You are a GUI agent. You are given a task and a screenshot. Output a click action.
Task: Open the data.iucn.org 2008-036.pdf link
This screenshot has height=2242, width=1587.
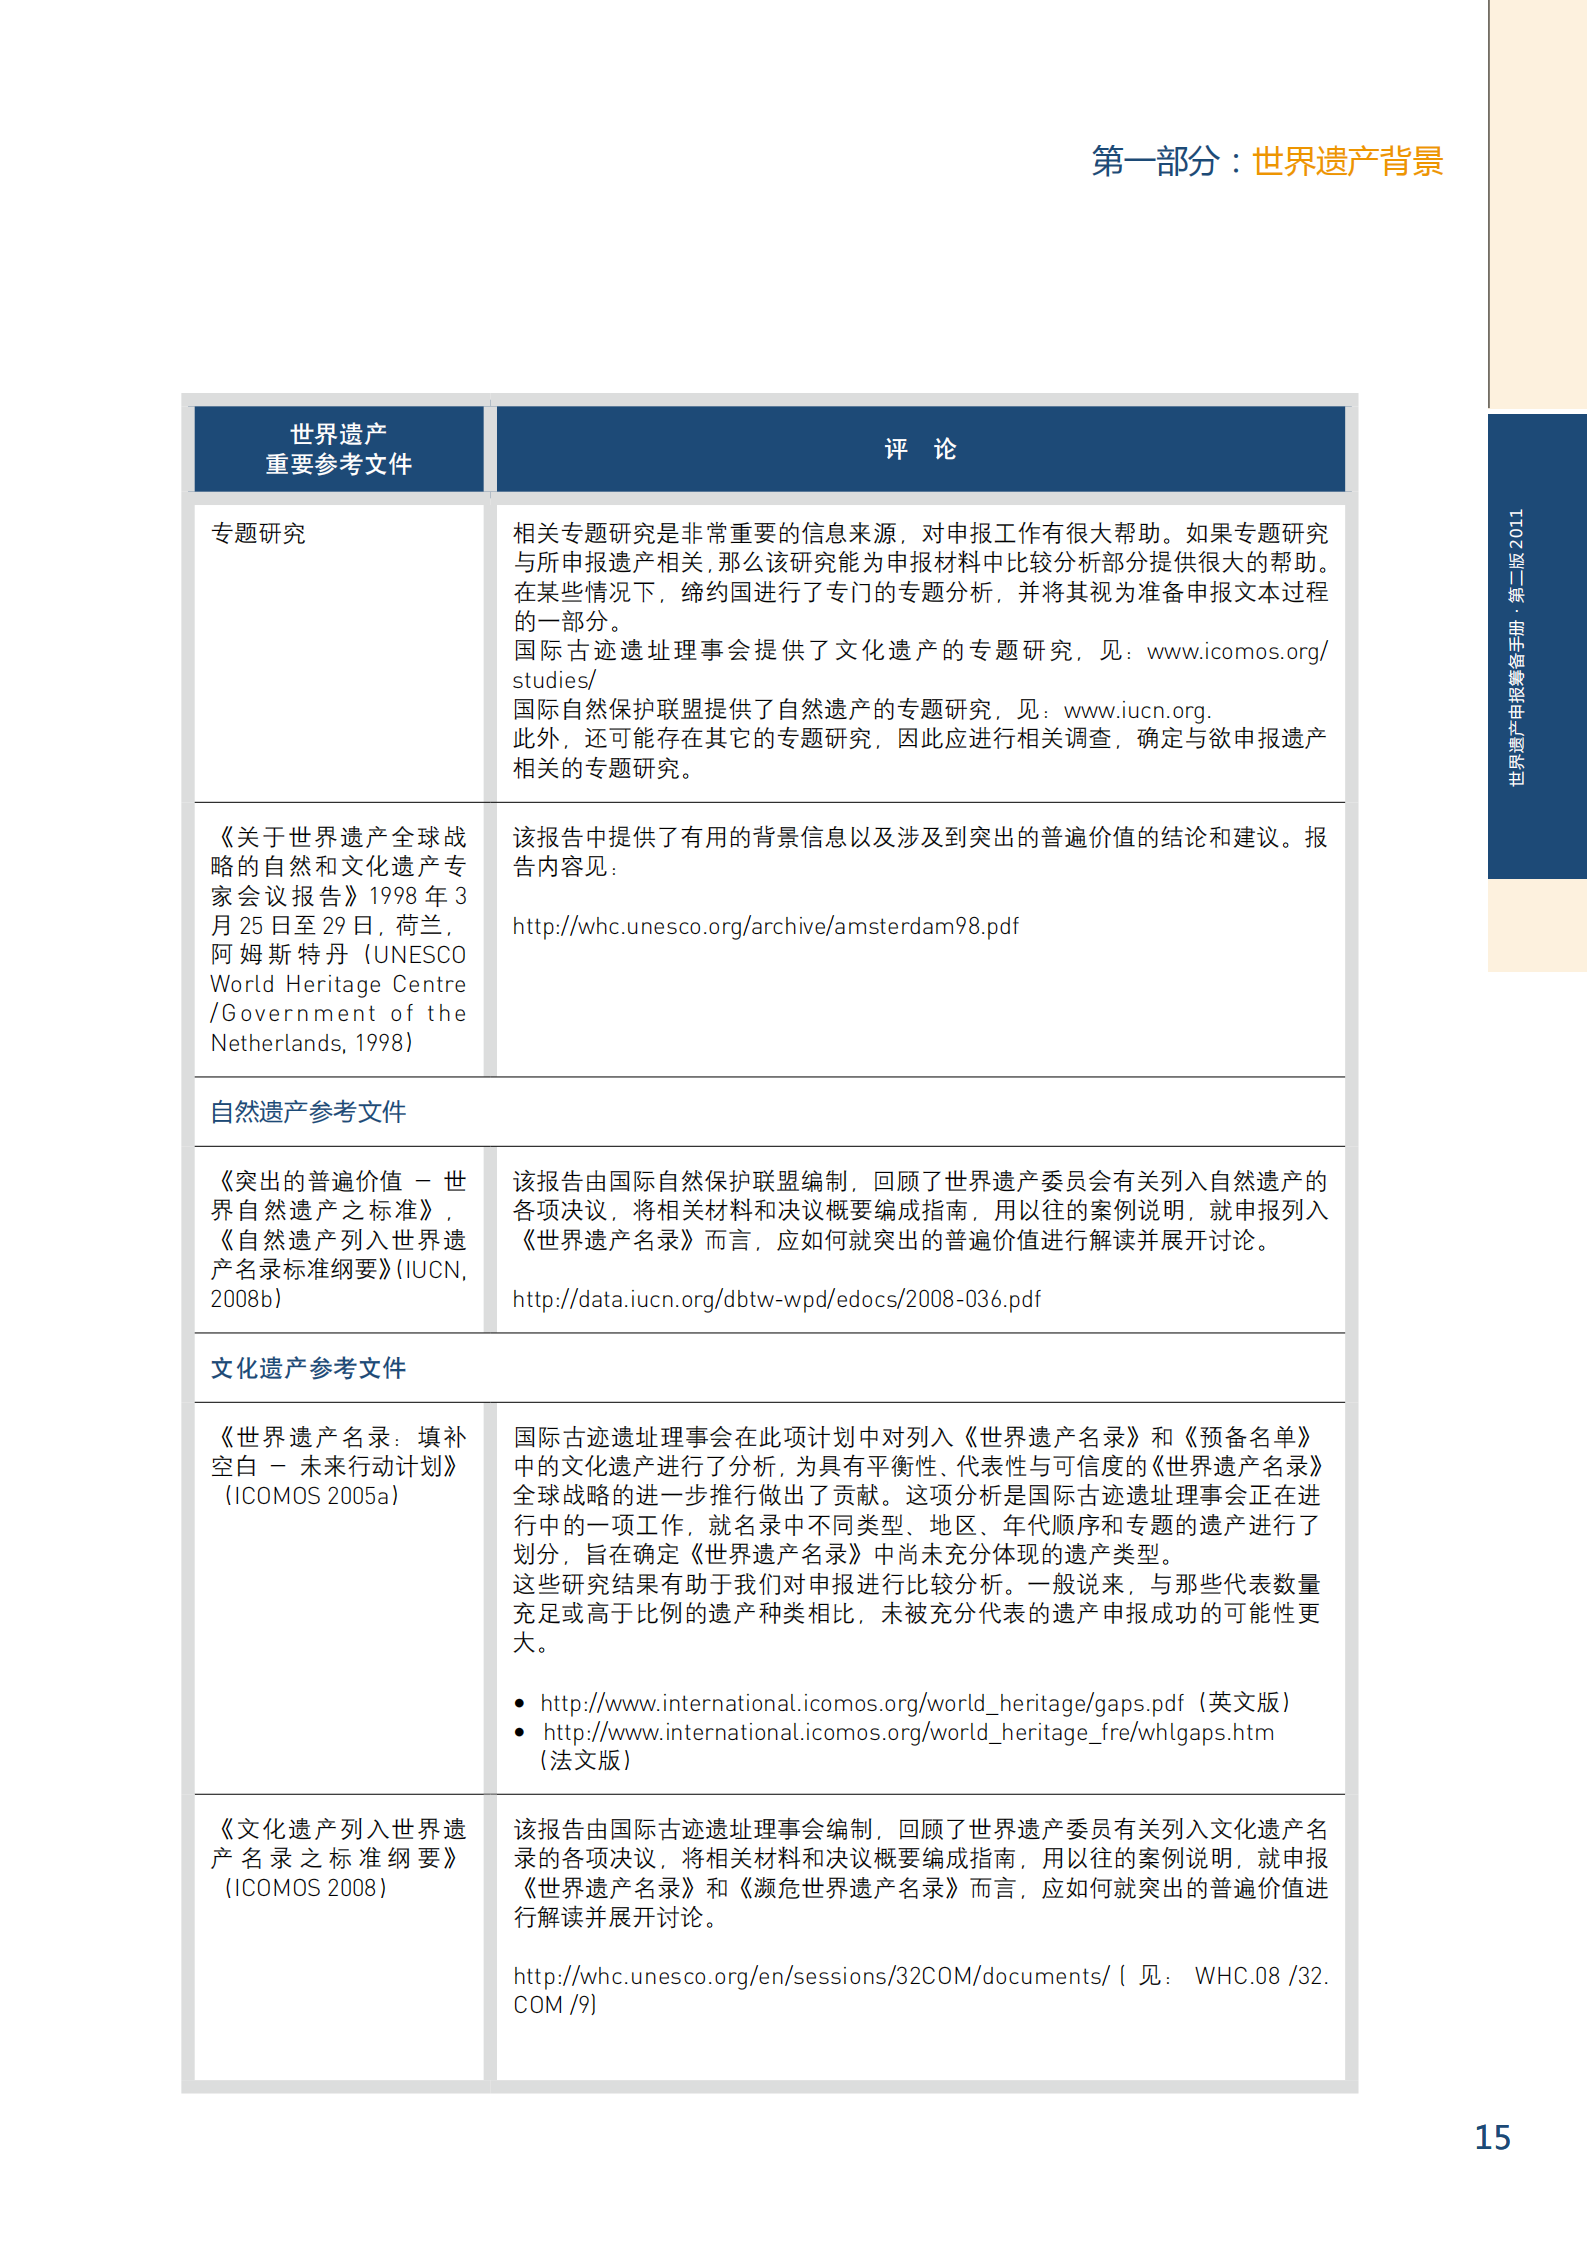coord(776,1299)
